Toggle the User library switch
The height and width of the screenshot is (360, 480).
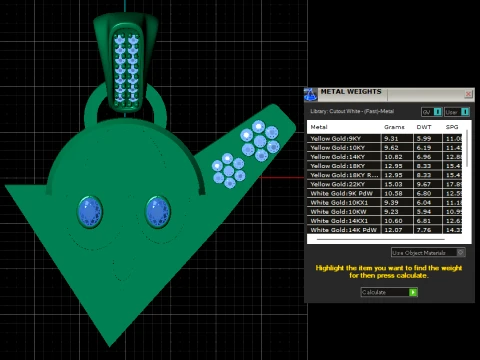(x=457, y=112)
